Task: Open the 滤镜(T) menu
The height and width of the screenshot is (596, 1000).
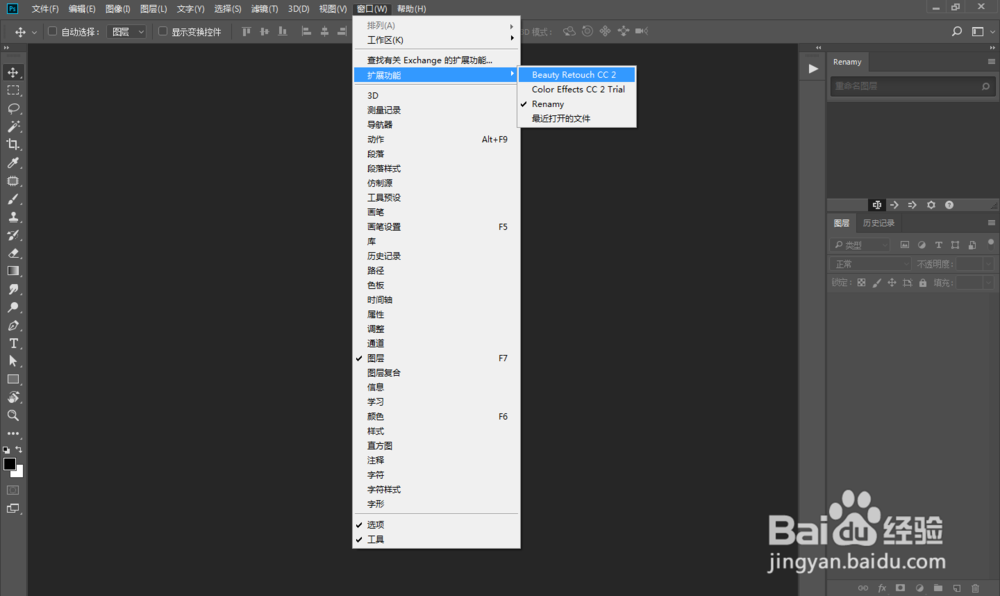Action: (264, 9)
